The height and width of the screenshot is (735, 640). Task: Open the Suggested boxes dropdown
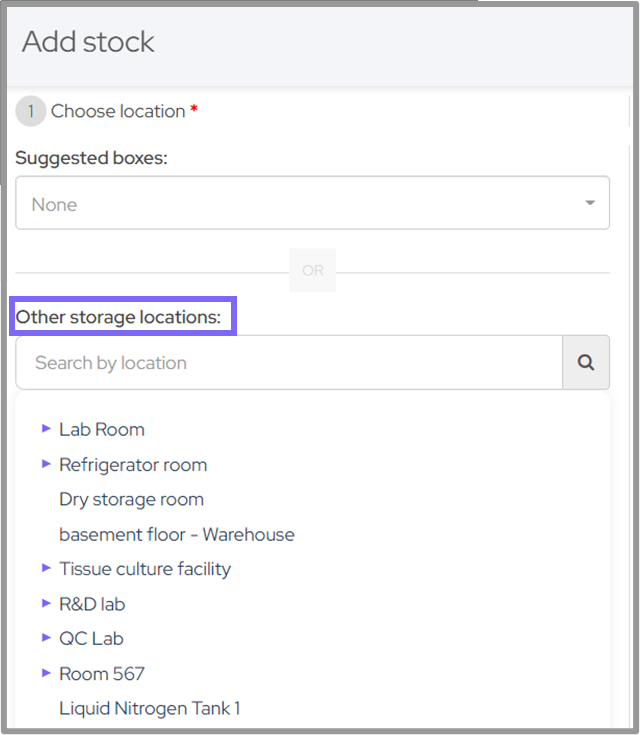(312, 204)
